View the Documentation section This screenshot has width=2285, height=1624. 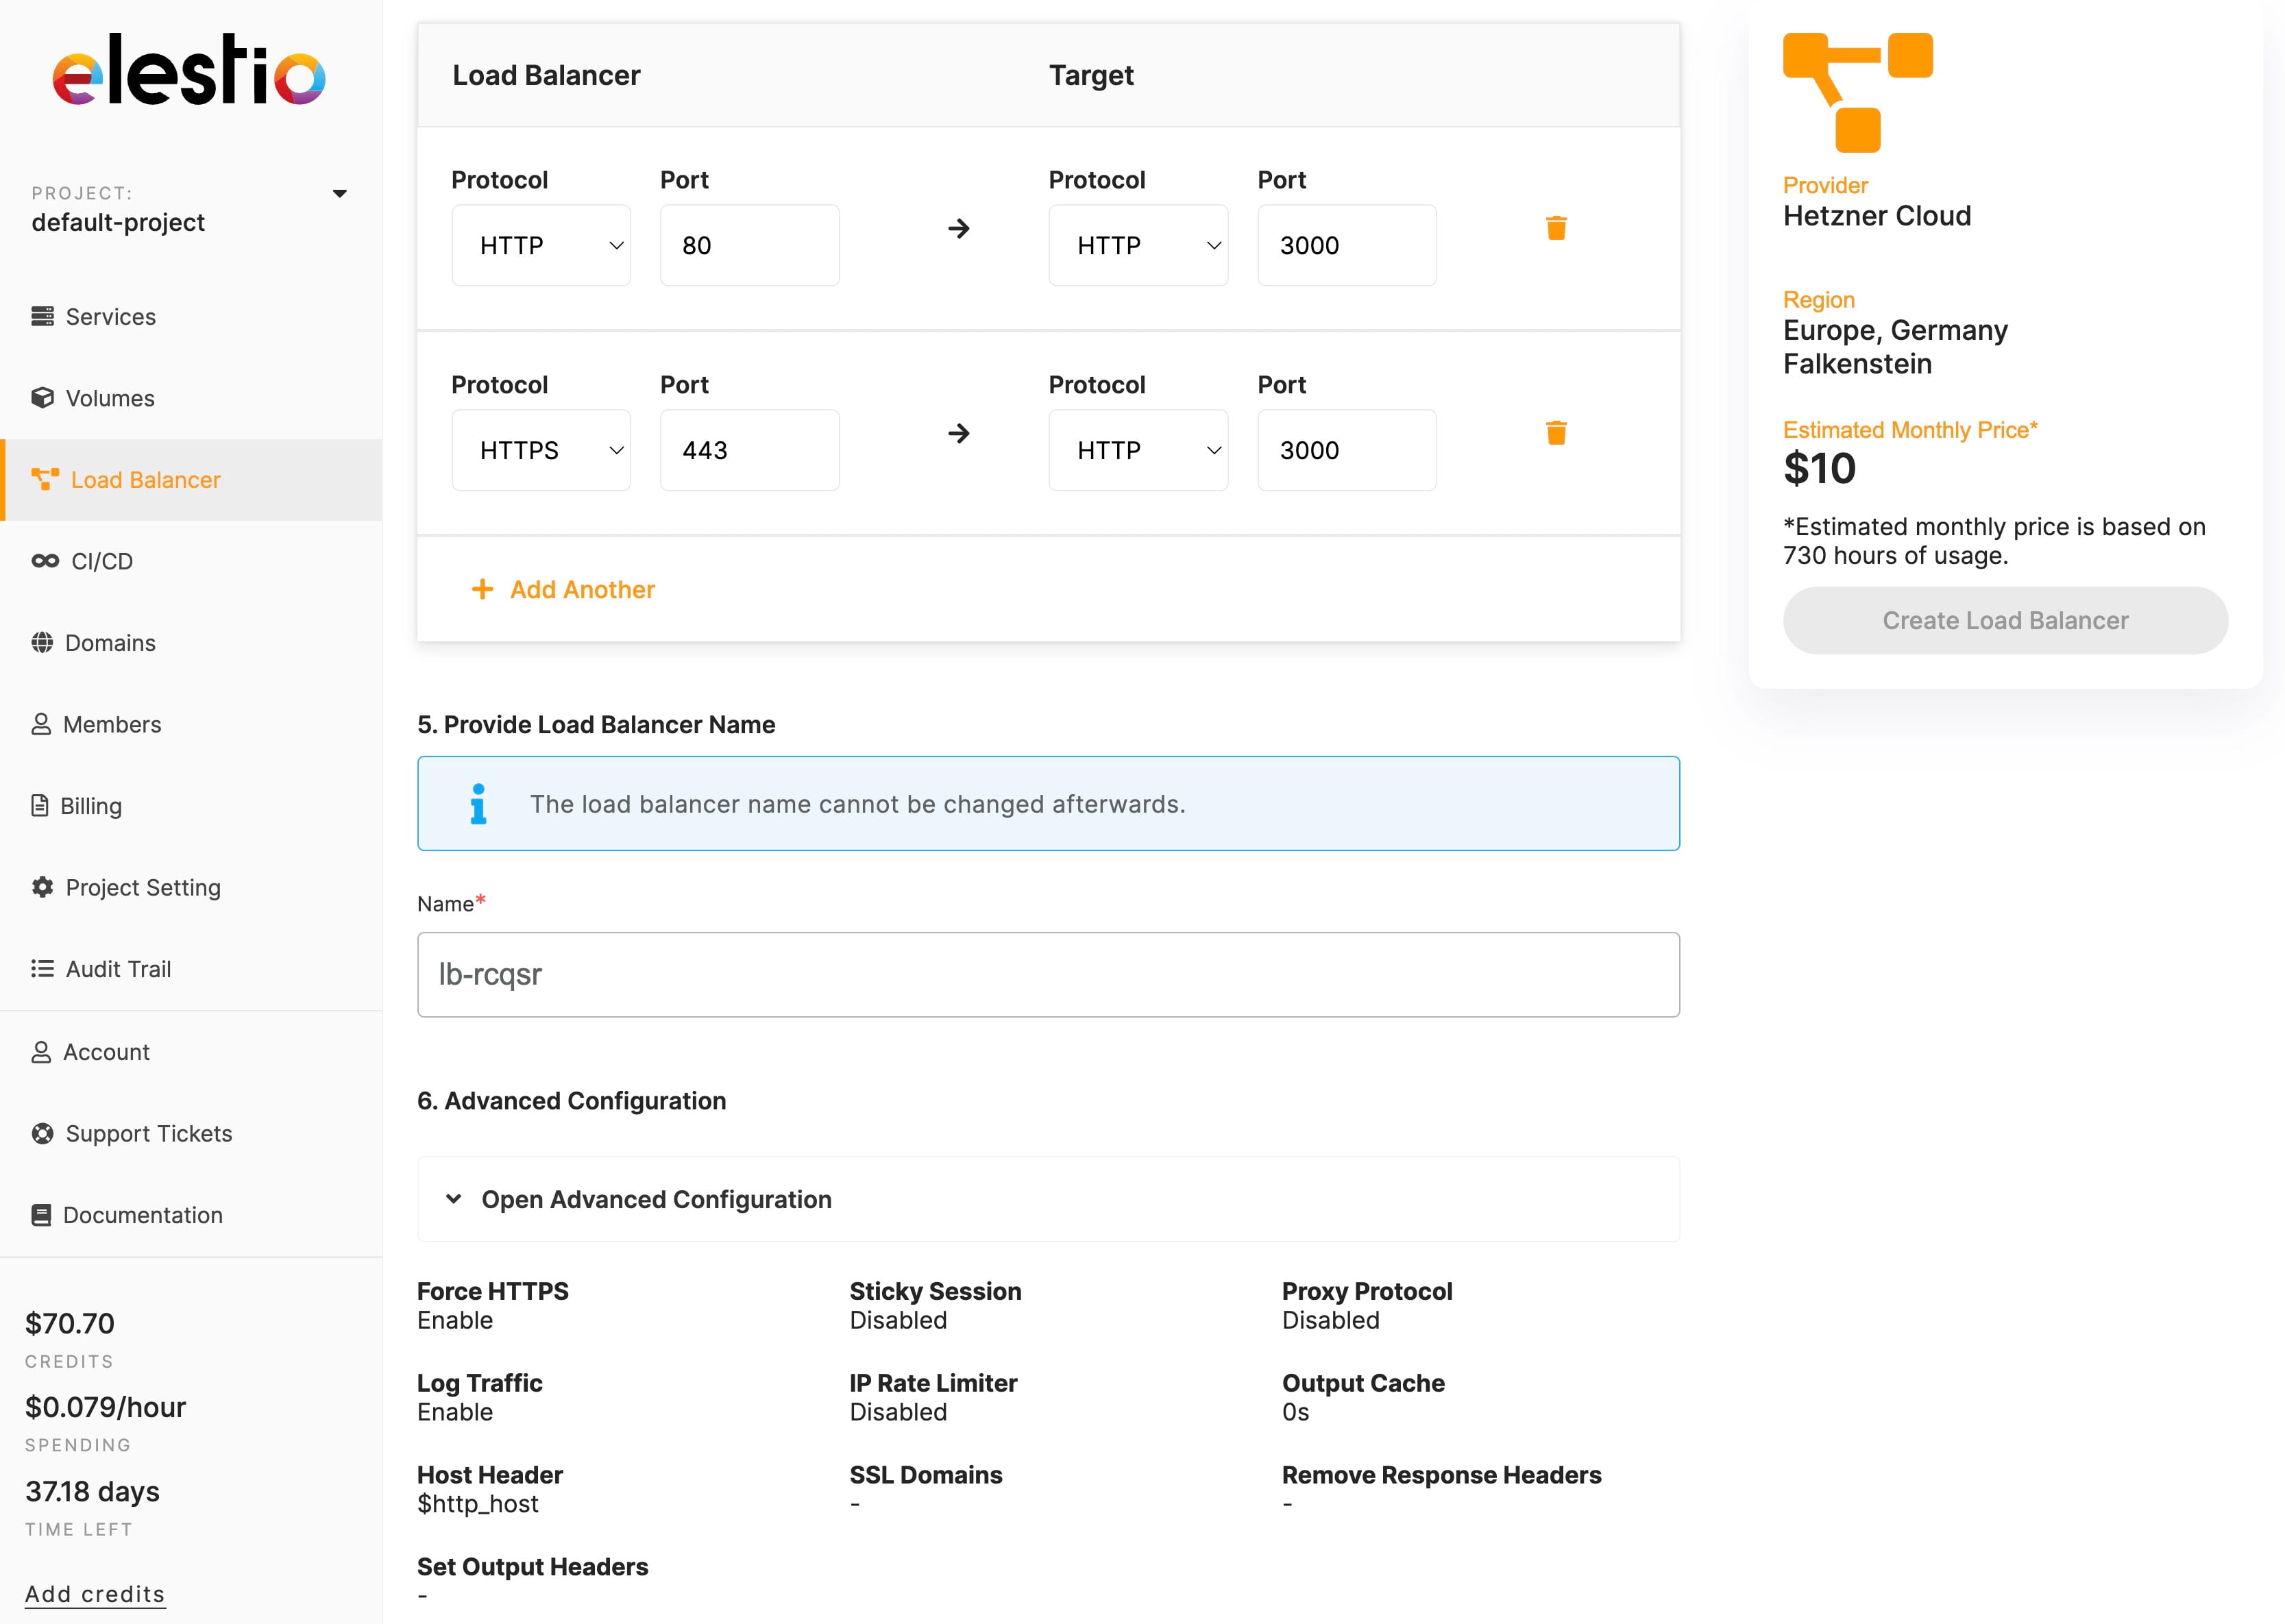143,1215
